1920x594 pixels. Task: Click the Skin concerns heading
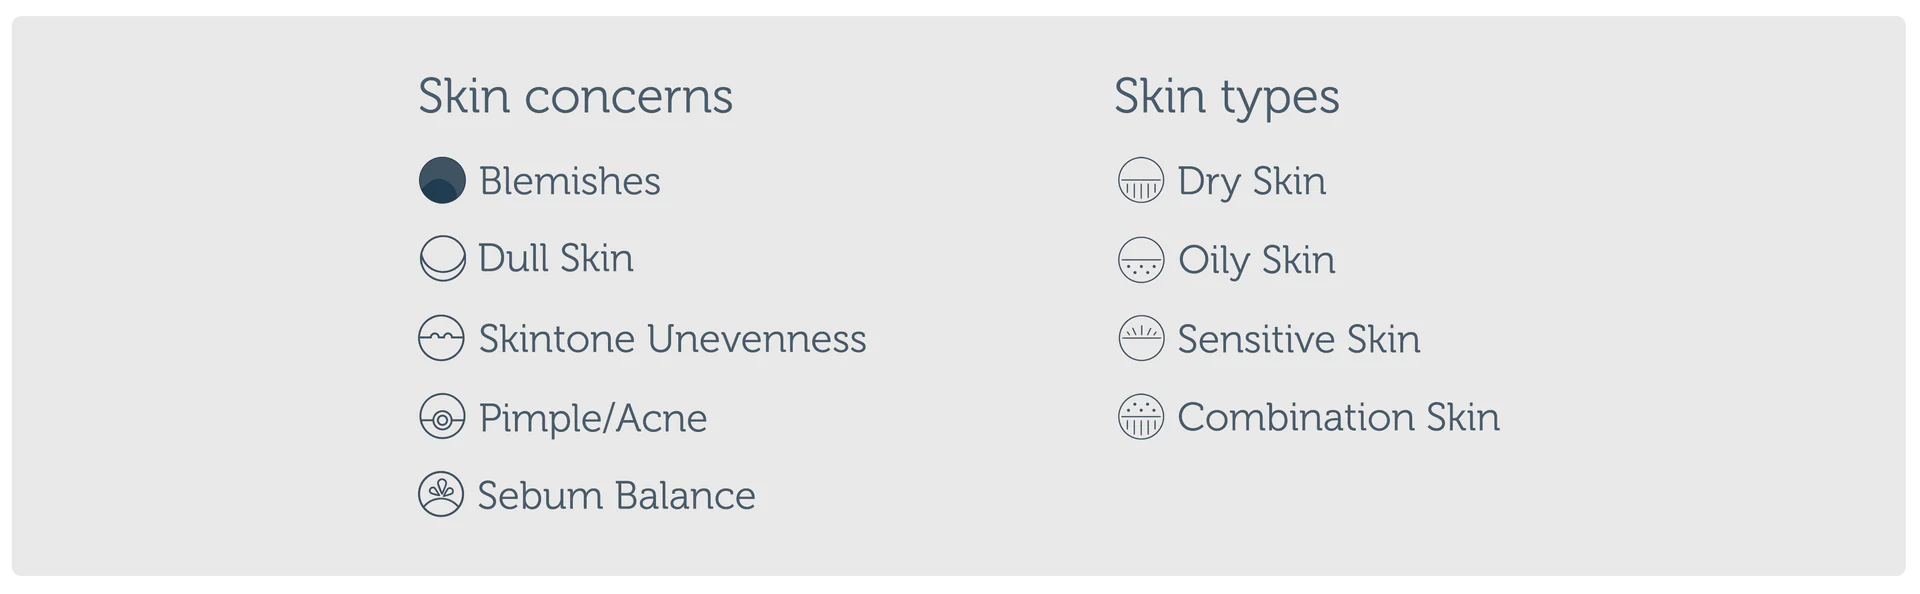pos(575,96)
